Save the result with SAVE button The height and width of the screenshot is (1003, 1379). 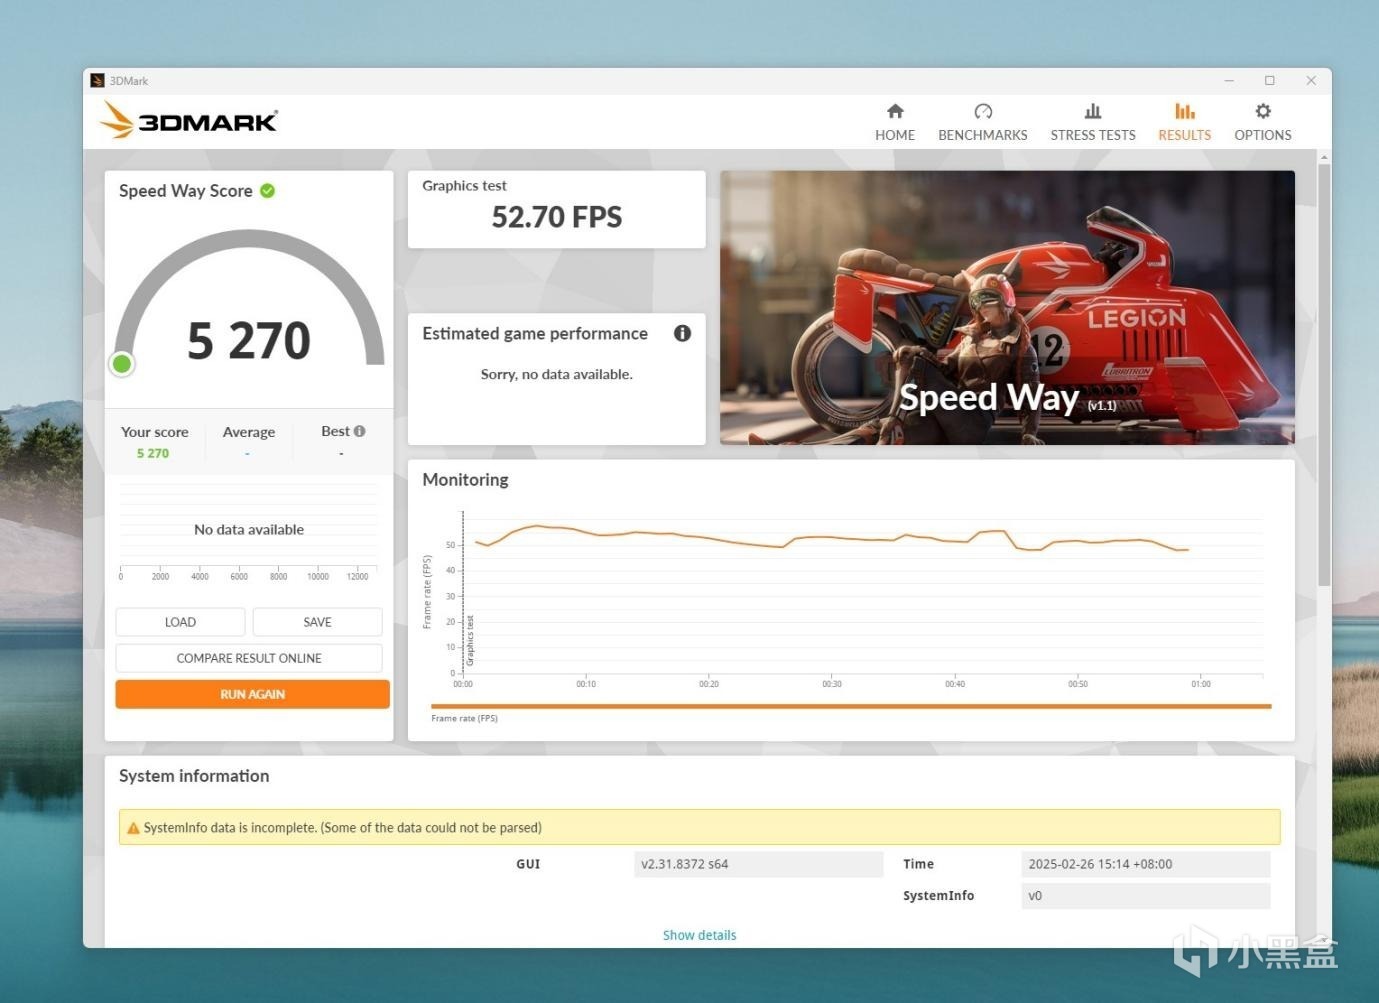click(317, 622)
